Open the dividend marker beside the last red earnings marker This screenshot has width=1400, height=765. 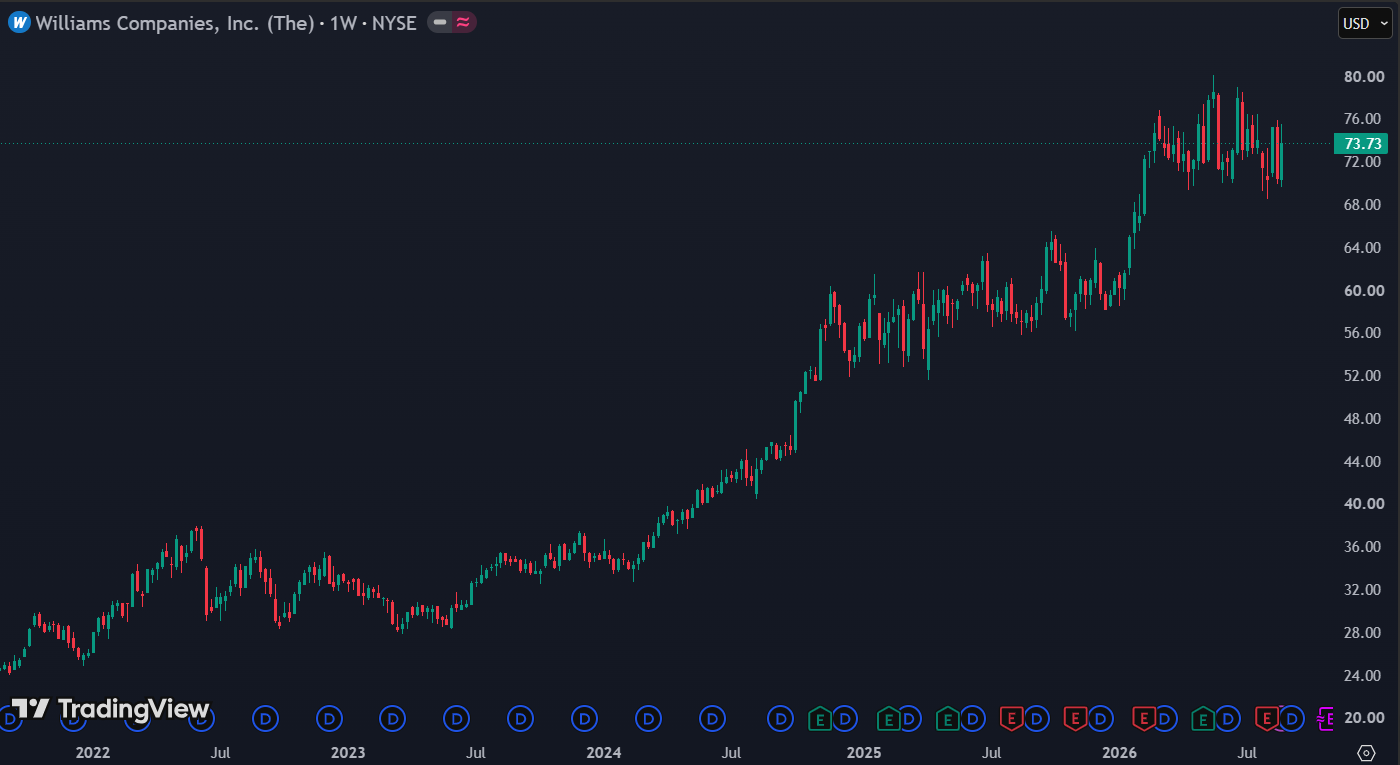coord(1291,718)
